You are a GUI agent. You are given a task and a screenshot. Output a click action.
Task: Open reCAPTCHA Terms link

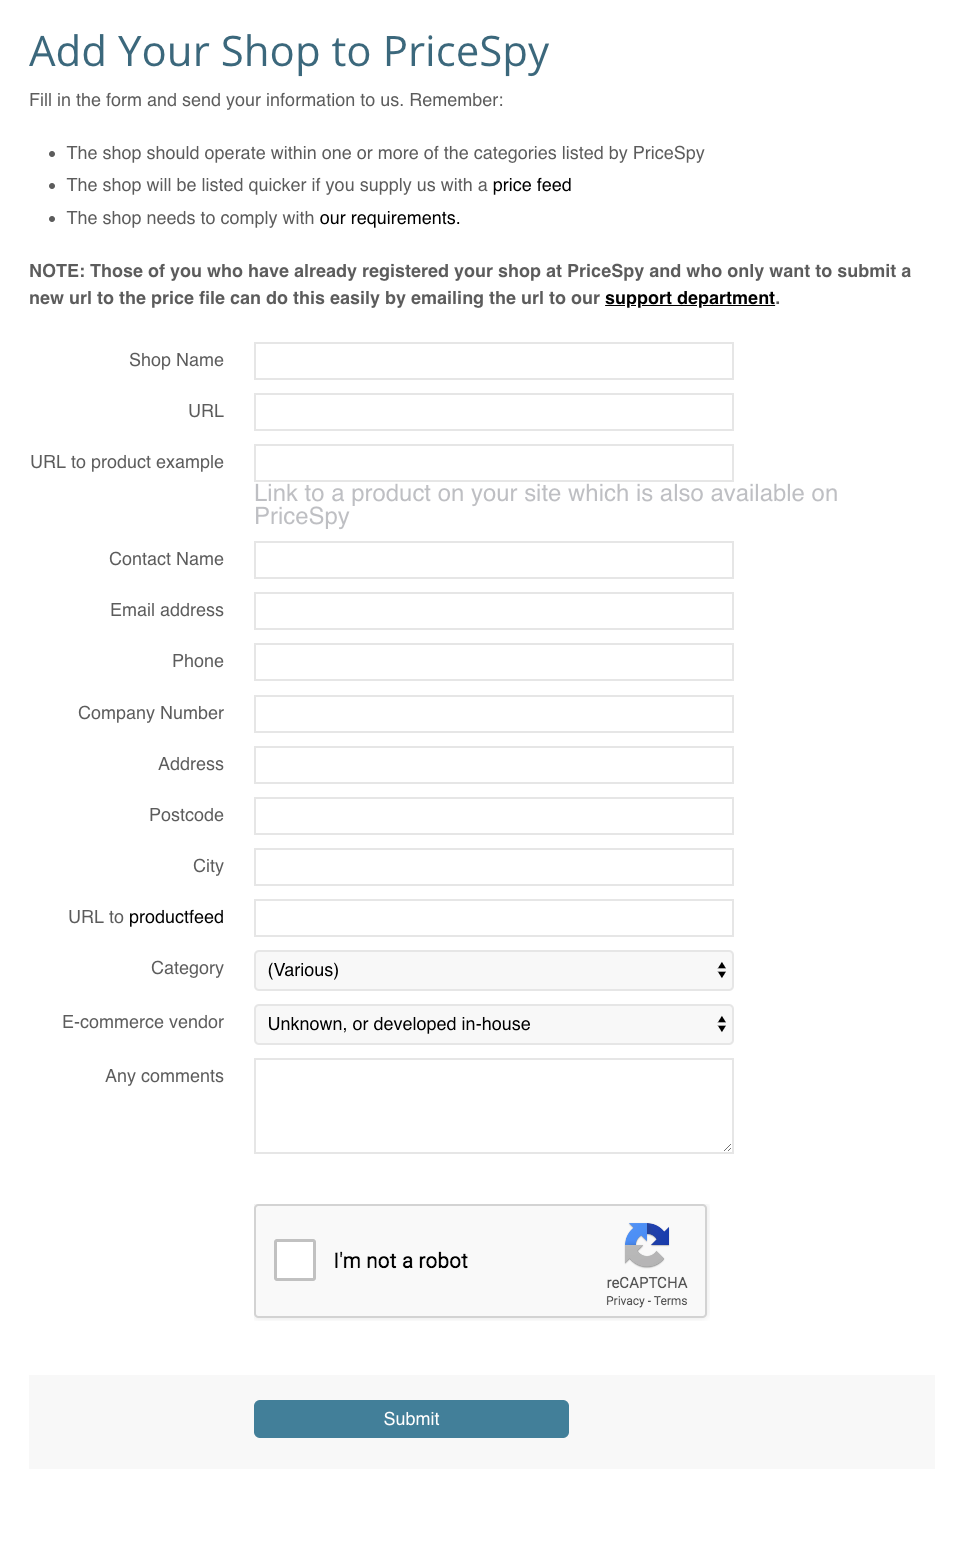click(670, 1301)
